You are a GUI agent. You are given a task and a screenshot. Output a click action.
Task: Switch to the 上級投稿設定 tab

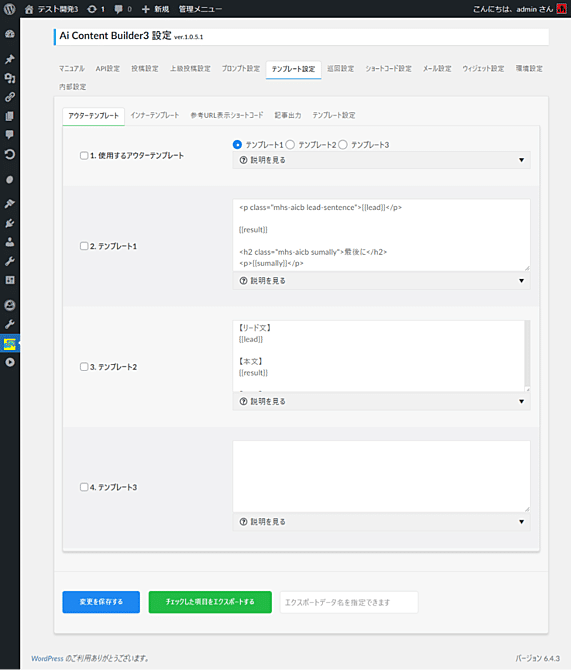pos(190,68)
